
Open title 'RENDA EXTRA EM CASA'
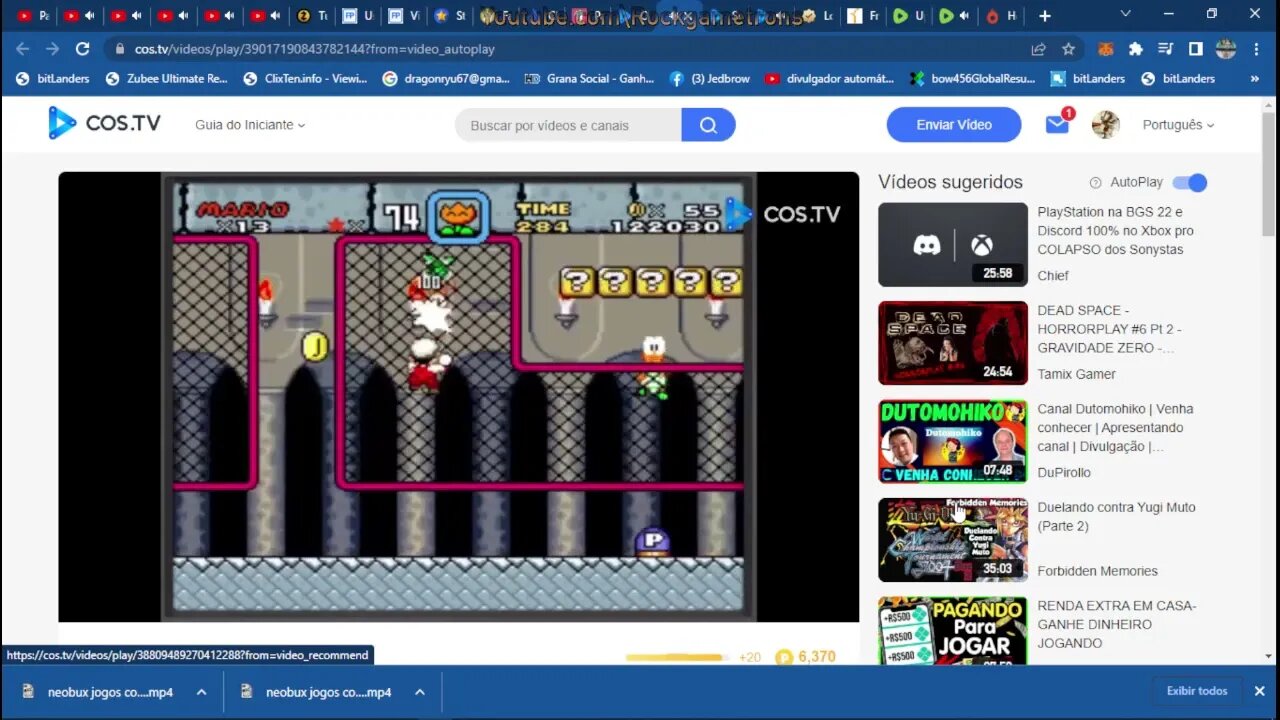point(1117,624)
